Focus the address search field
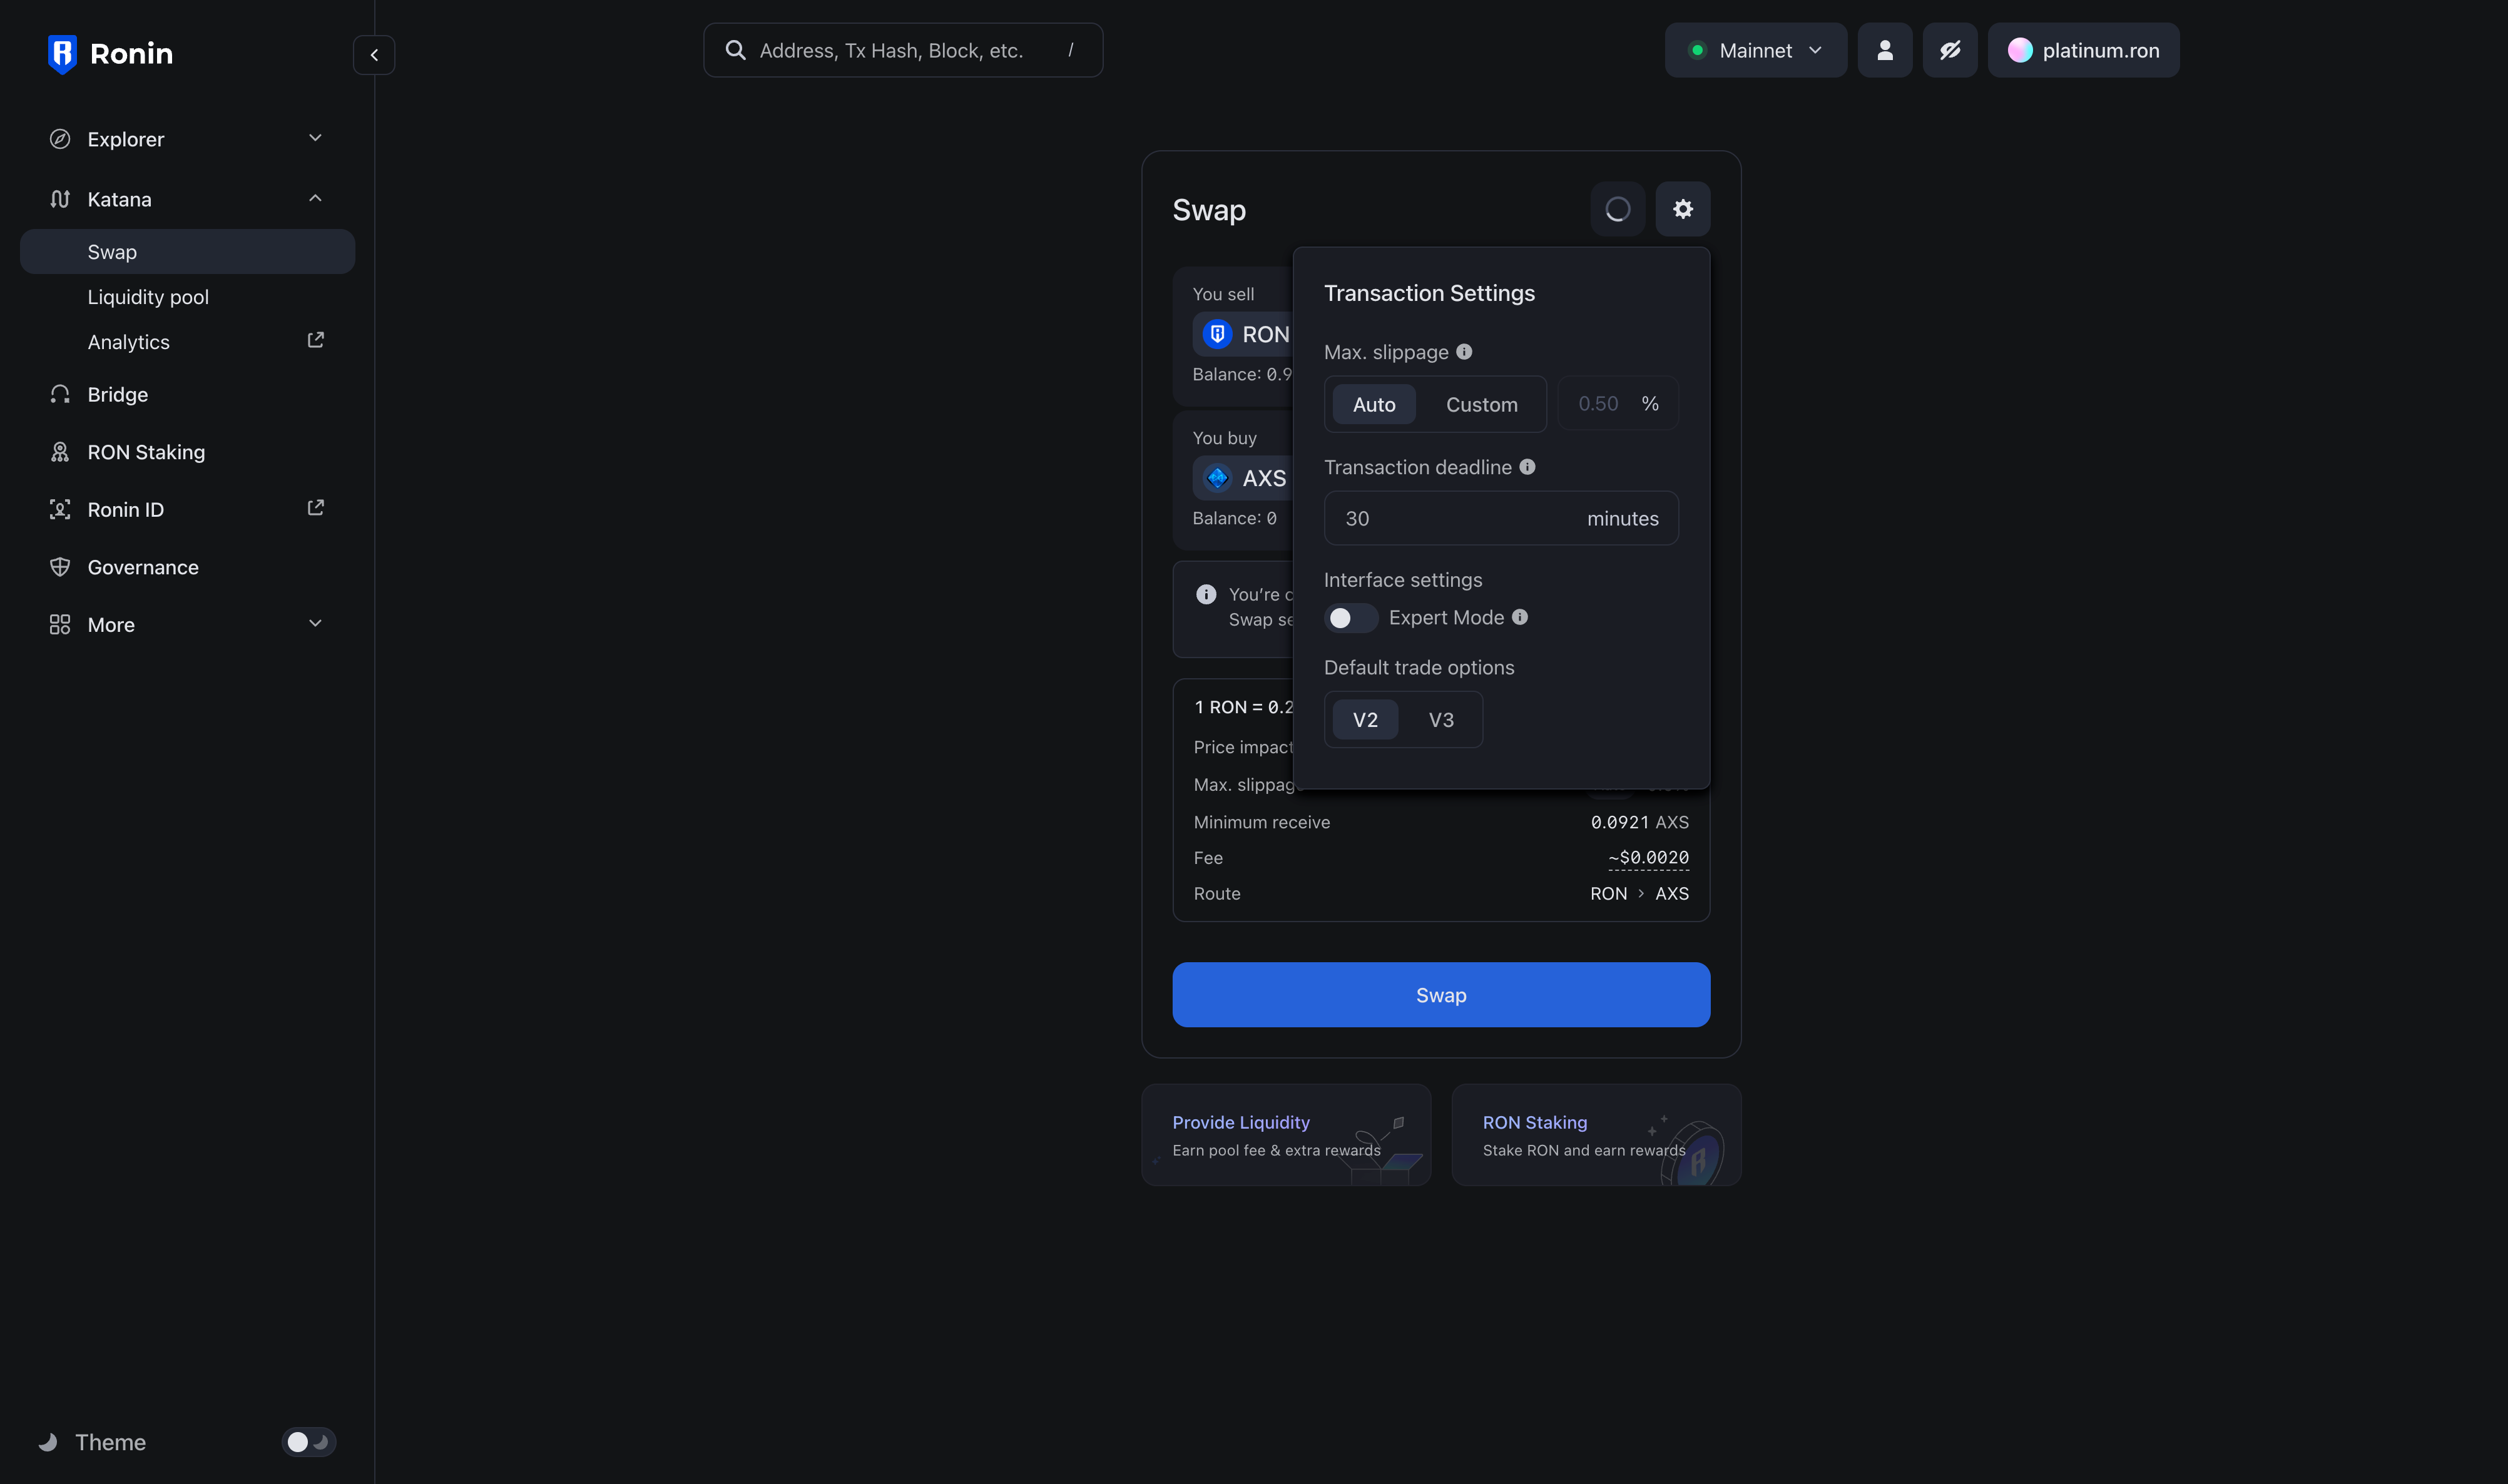 [903, 50]
